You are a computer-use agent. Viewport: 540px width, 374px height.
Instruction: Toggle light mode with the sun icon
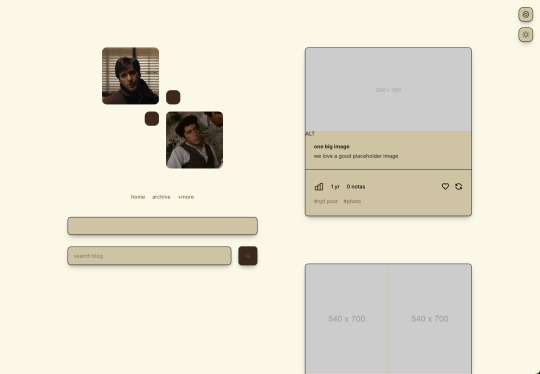pyautogui.click(x=526, y=34)
